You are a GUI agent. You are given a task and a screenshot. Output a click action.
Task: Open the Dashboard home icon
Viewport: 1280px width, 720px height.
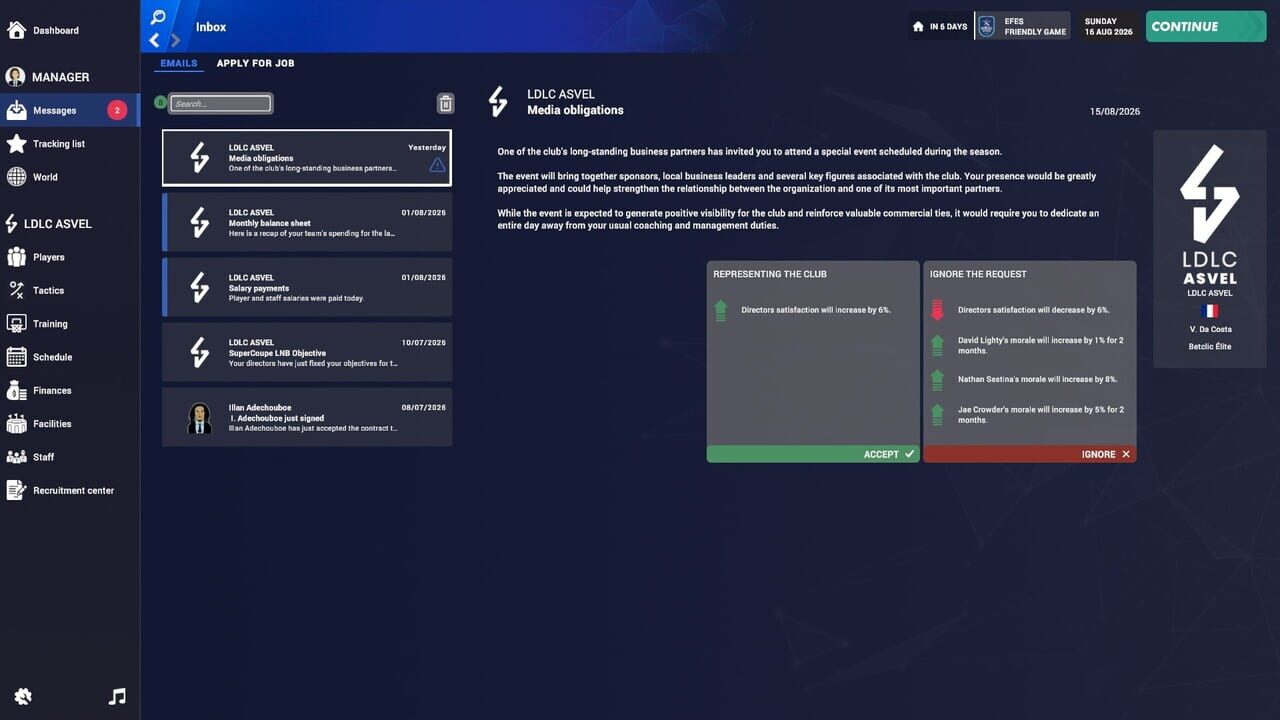pos(16,30)
